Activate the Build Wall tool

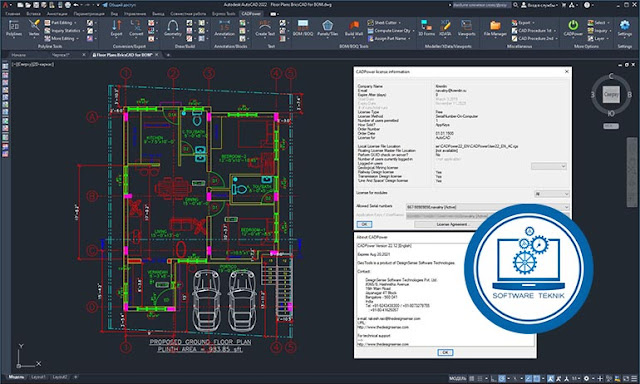(353, 29)
